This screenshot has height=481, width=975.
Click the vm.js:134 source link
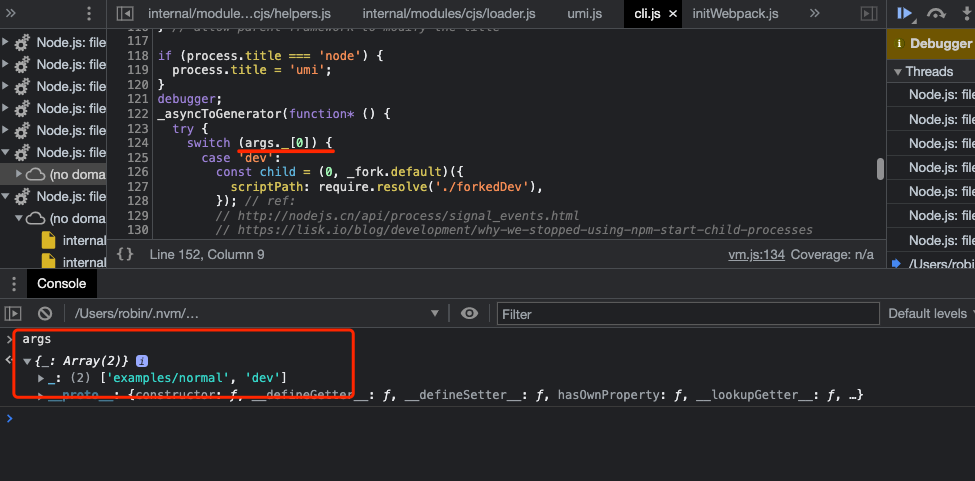756,254
